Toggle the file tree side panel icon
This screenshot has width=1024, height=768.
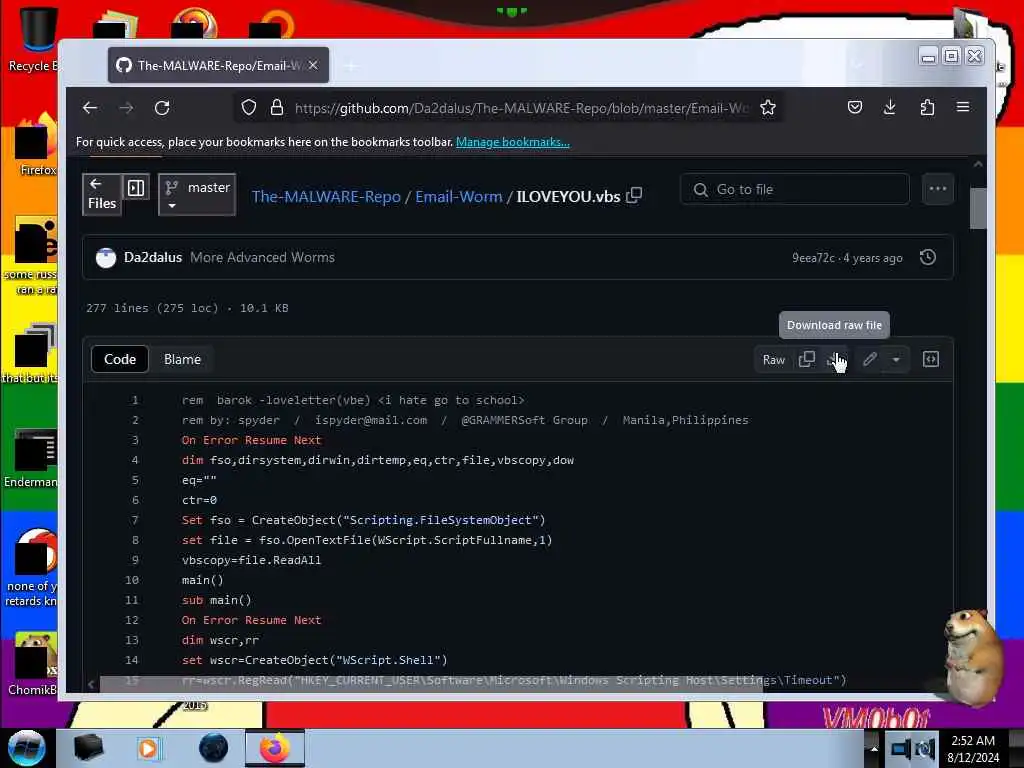pyautogui.click(x=136, y=188)
